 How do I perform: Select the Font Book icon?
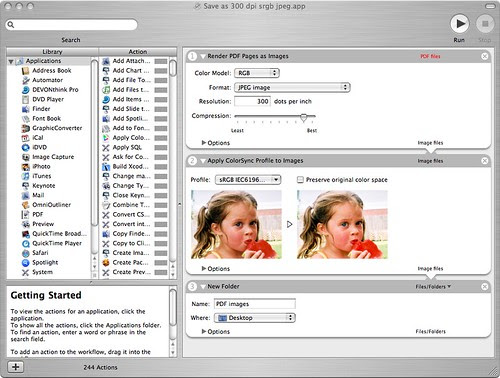coord(26,119)
